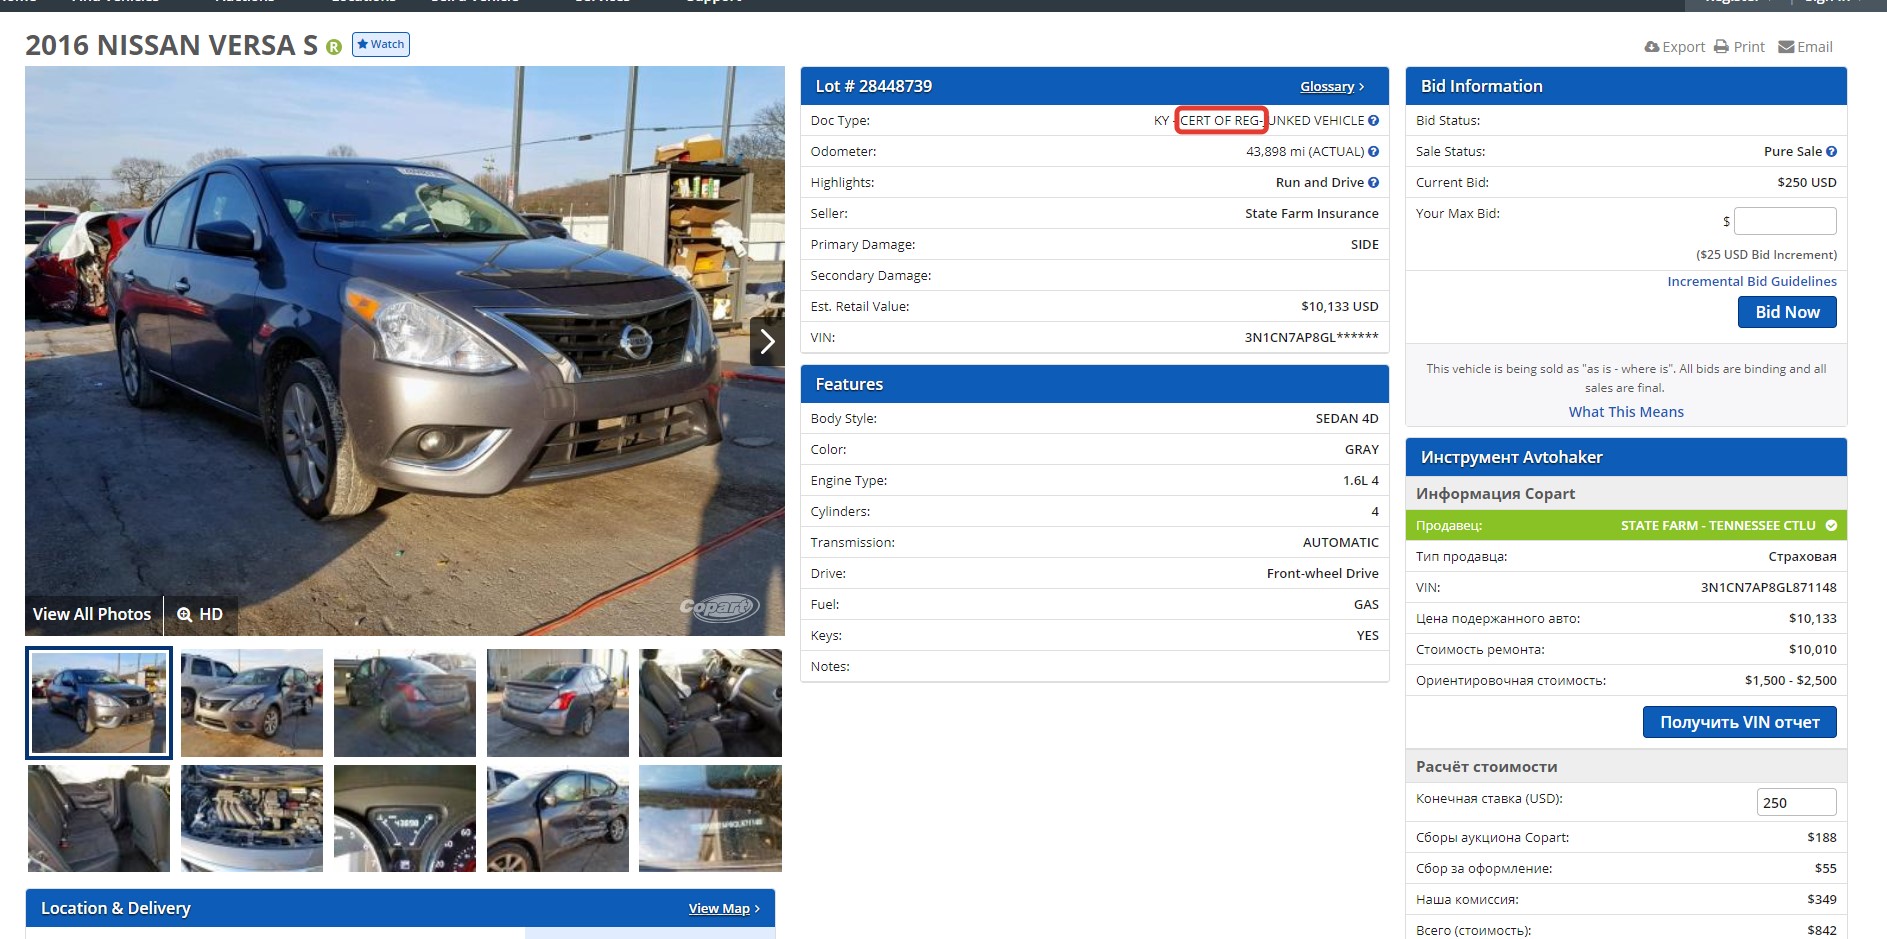Screen dimensions: 1887x939
Task: Click Engine Type 1.6L 4 value
Action: click(x=1360, y=480)
